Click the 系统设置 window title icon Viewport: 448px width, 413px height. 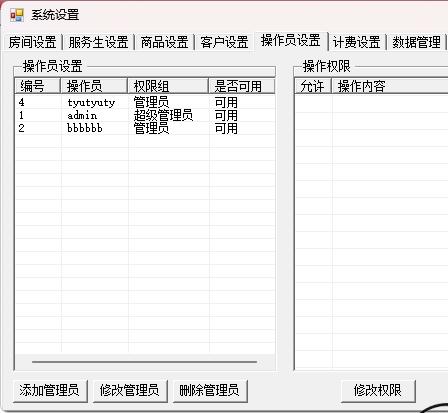click(17, 15)
